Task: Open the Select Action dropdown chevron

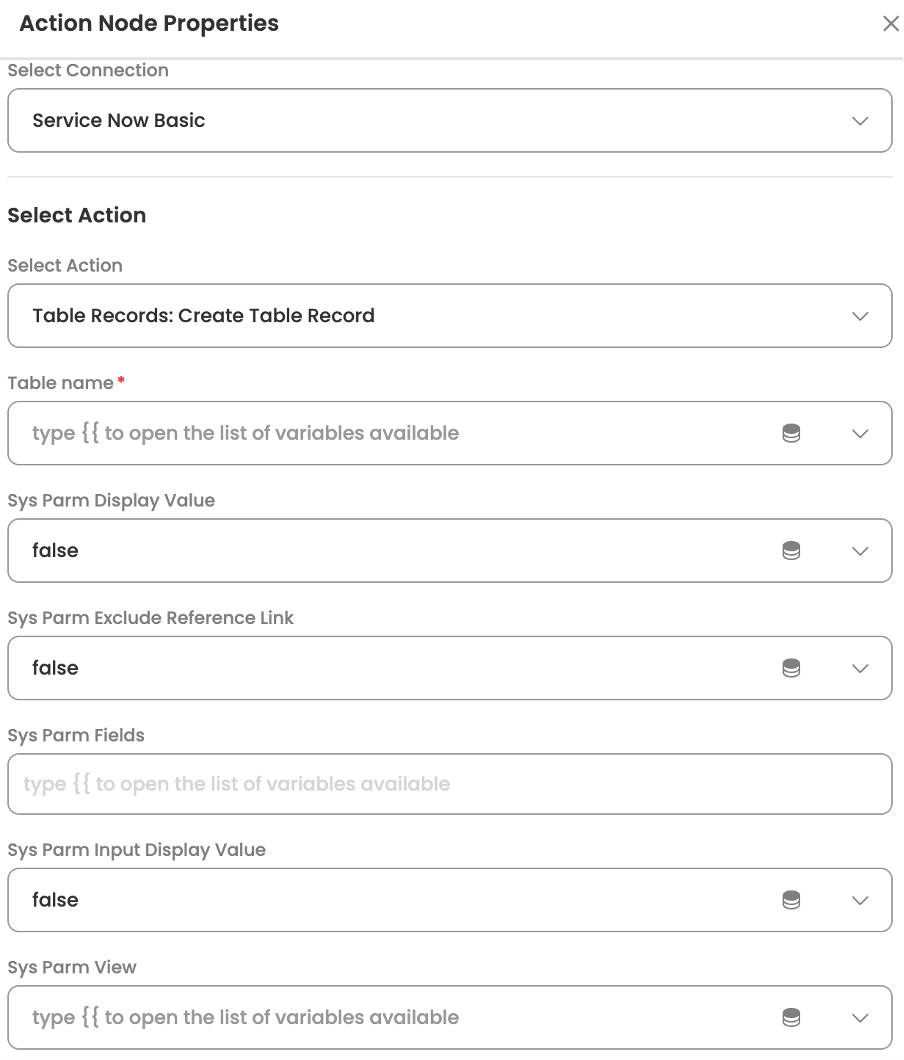Action: [x=860, y=316]
